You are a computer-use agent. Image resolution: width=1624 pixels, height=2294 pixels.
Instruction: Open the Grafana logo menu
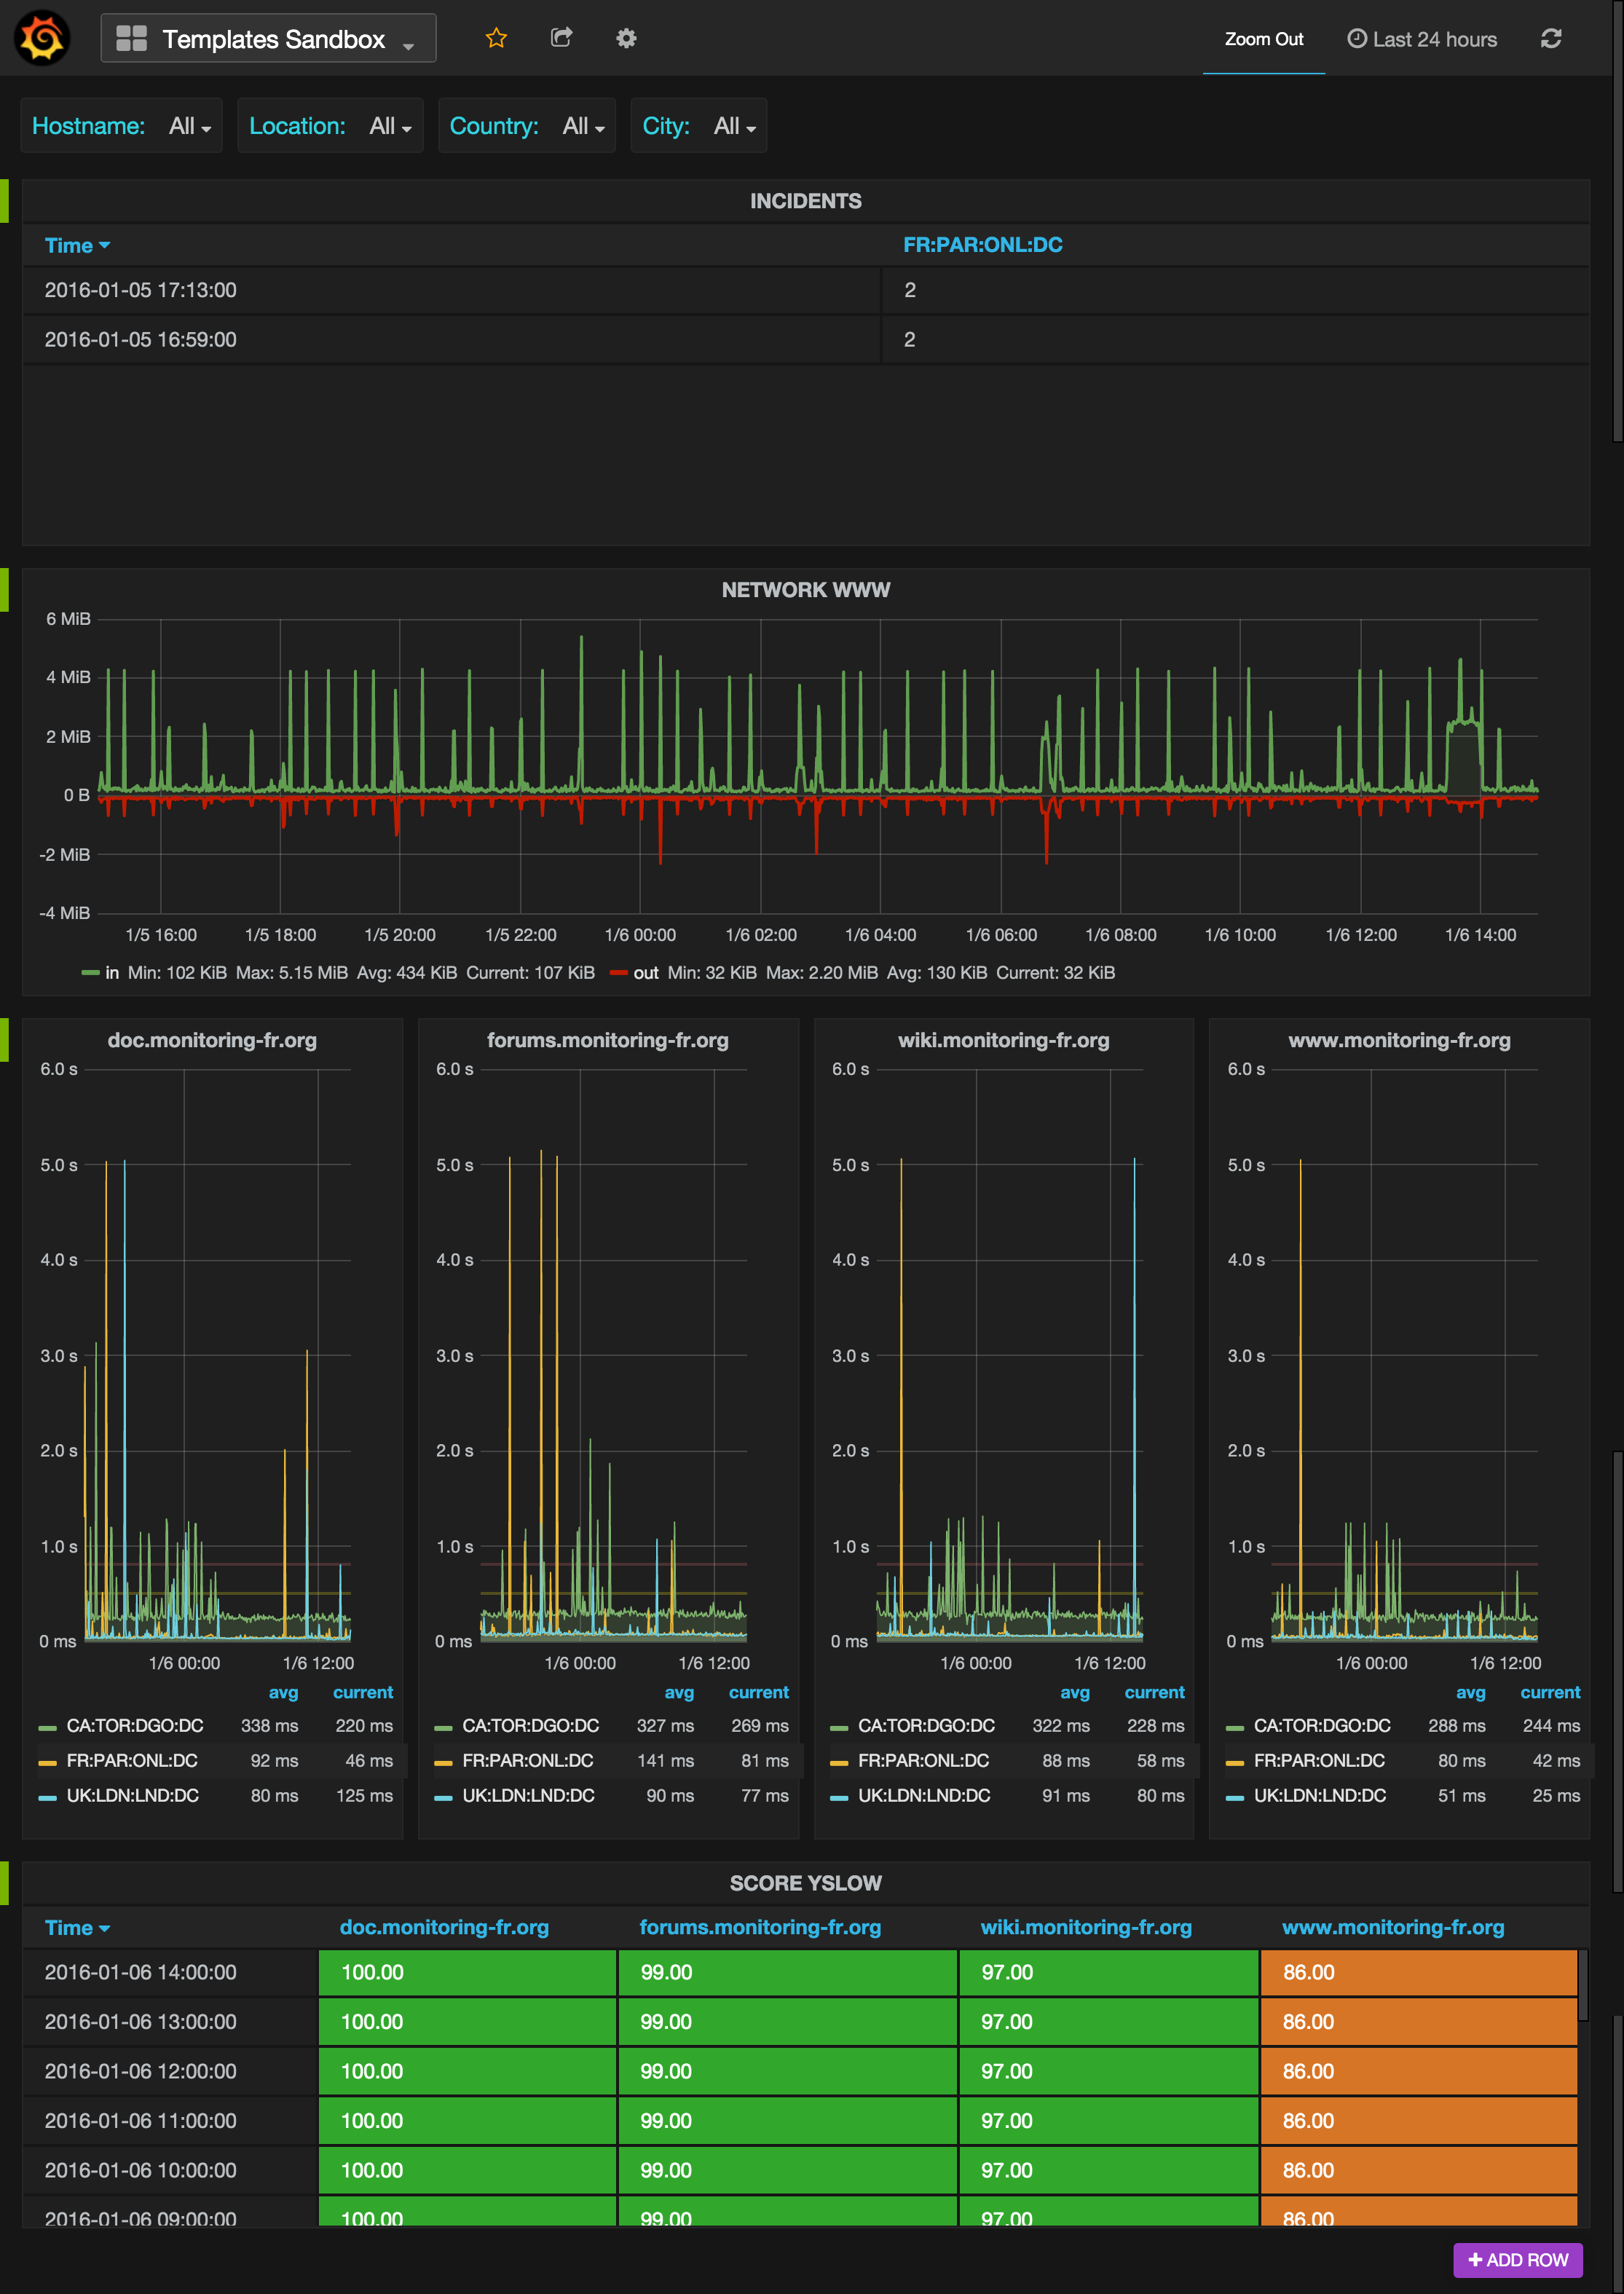(42, 38)
